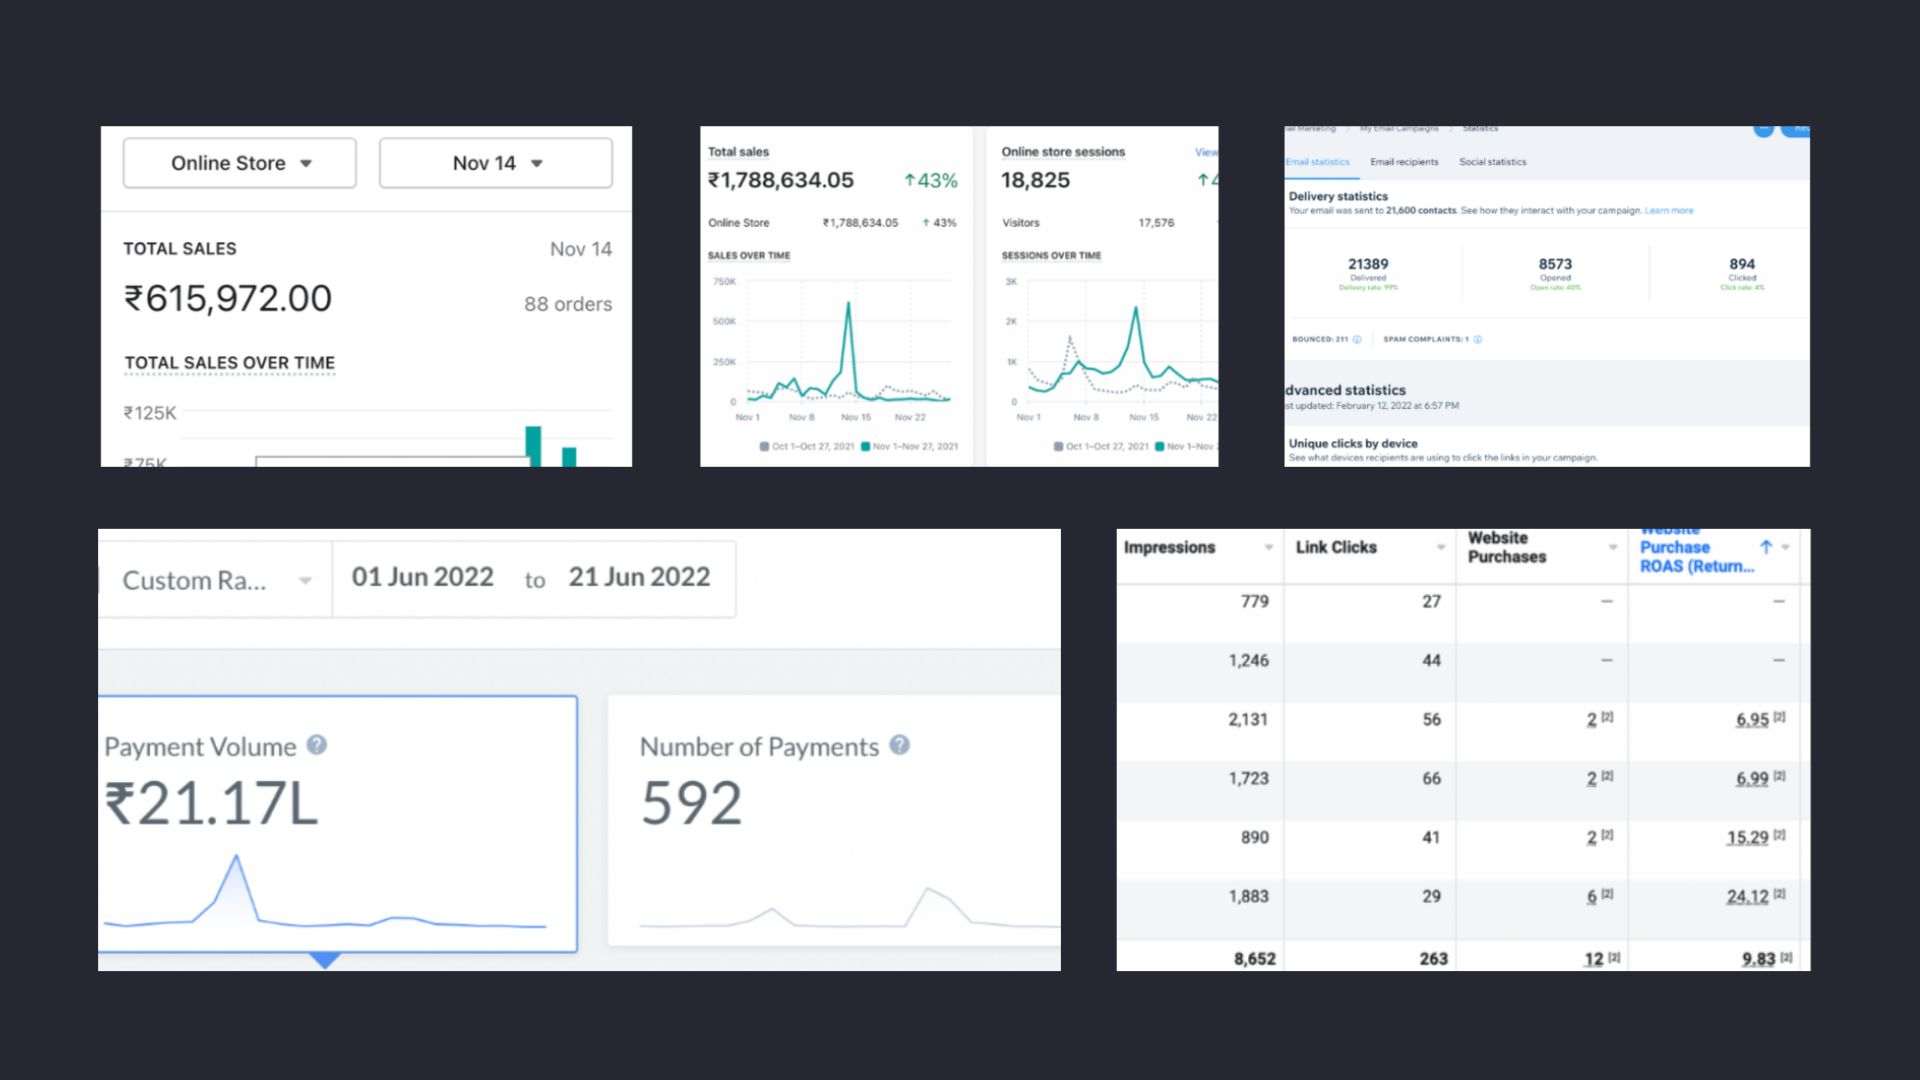Screen dimensions: 1920x1080
Task: Click the View link on sessions card
Action: coord(1206,152)
